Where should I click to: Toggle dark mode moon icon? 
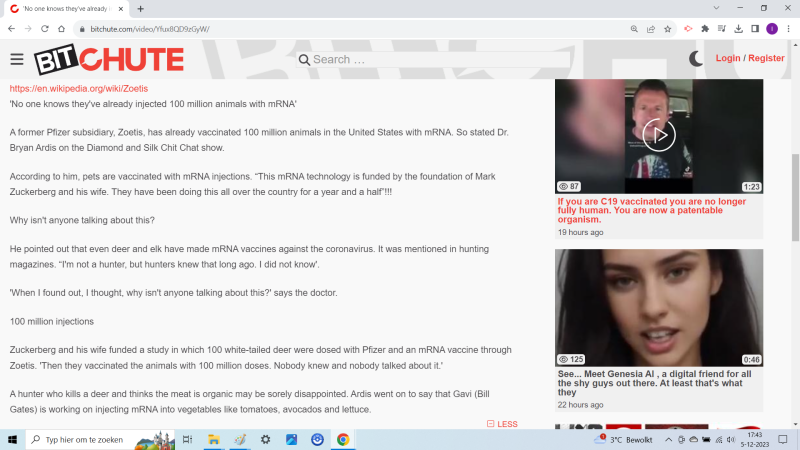[696, 59]
